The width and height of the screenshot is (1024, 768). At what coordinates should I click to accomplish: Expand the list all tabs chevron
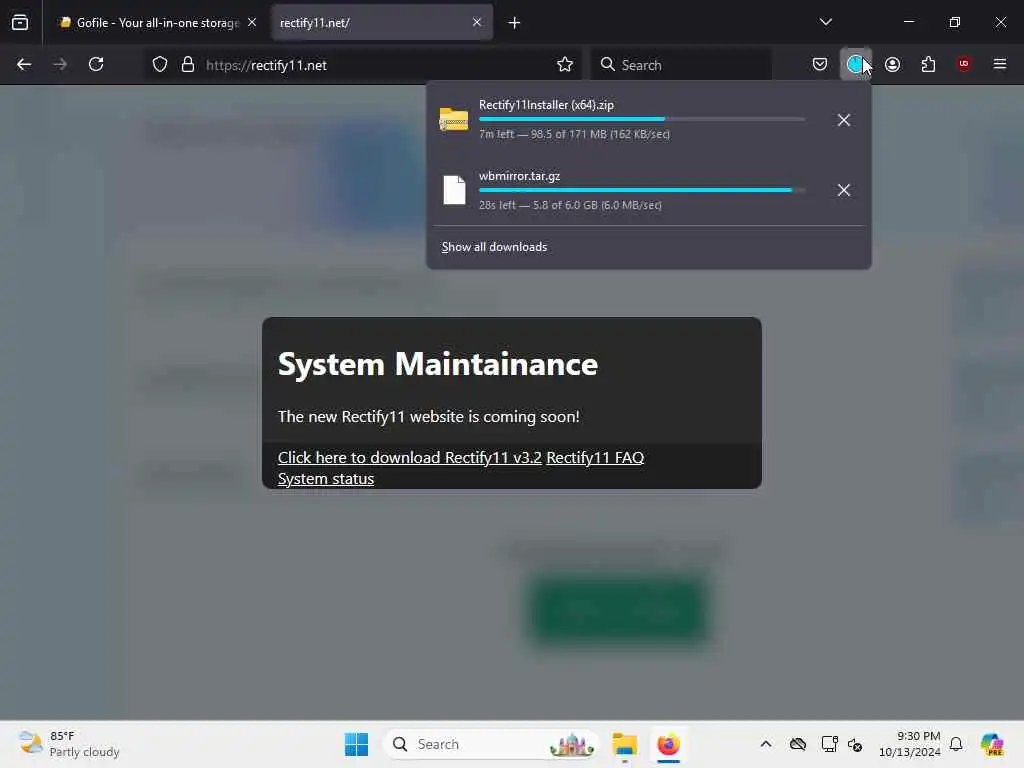click(x=825, y=22)
